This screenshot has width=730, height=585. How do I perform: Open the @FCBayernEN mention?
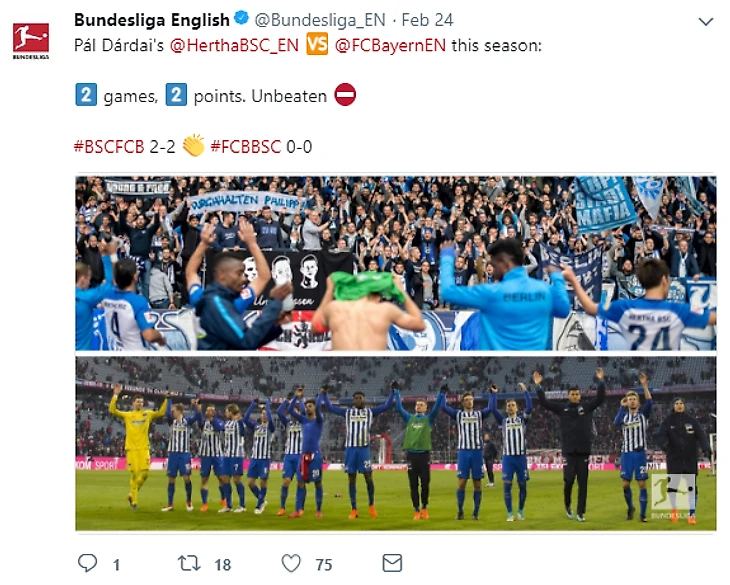[x=390, y=45]
